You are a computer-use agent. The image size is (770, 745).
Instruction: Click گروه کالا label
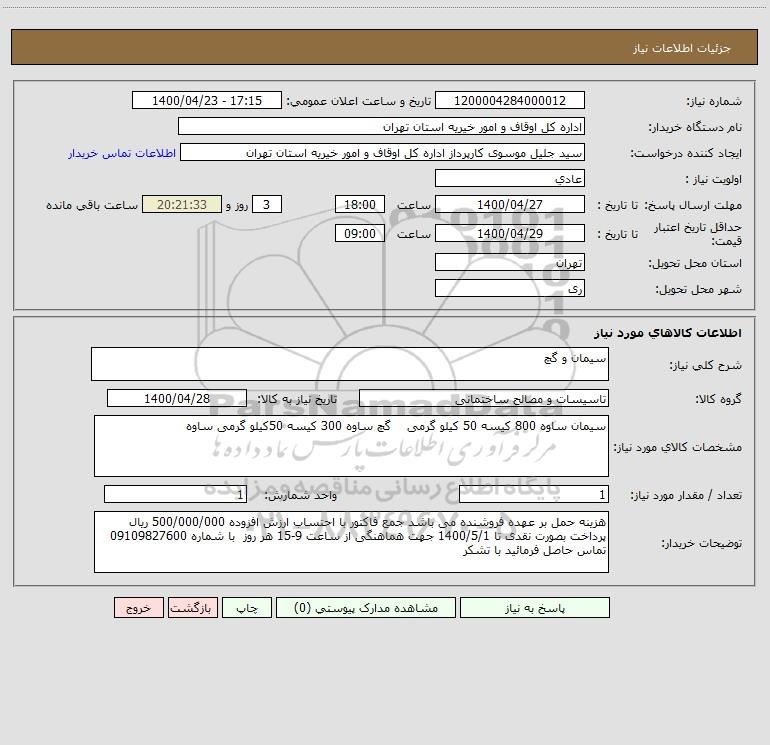click(719, 399)
